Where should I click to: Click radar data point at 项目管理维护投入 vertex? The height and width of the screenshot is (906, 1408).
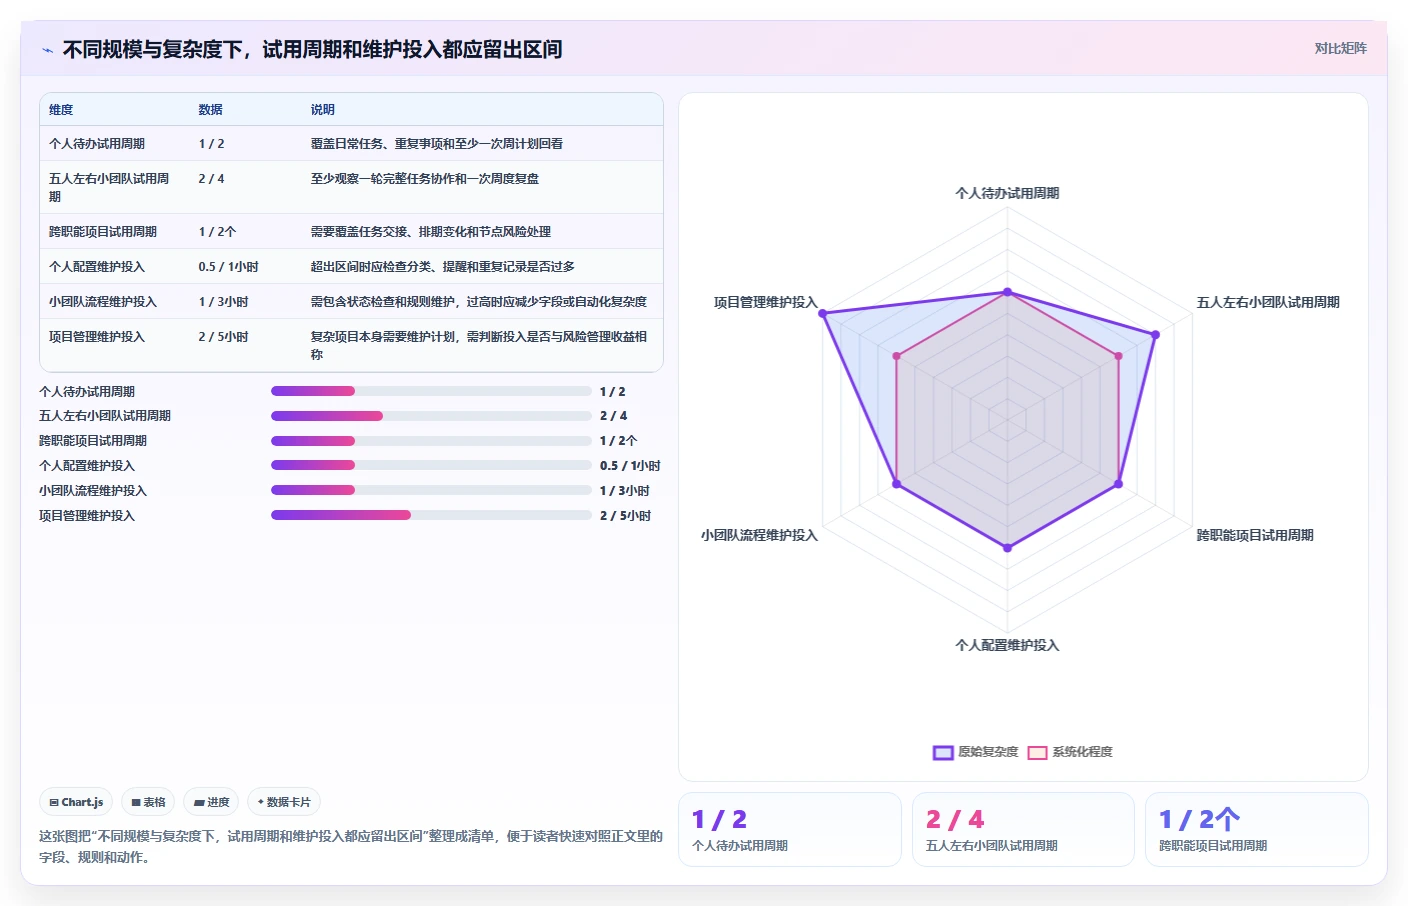tap(823, 314)
